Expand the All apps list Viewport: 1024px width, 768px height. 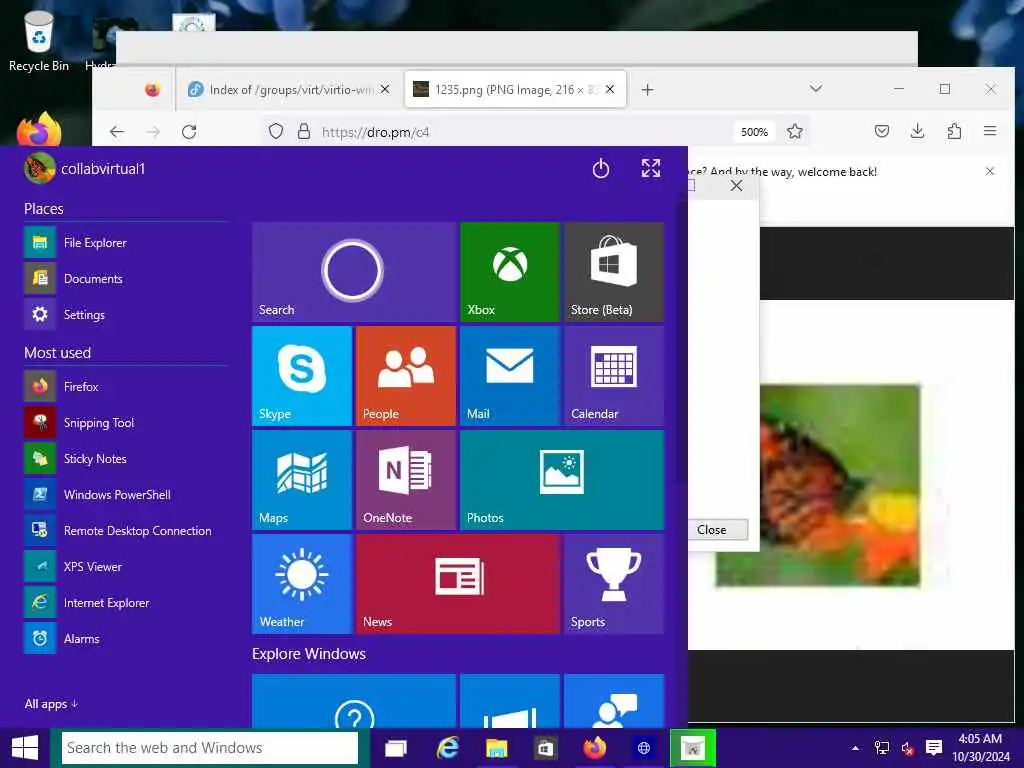[x=51, y=704]
